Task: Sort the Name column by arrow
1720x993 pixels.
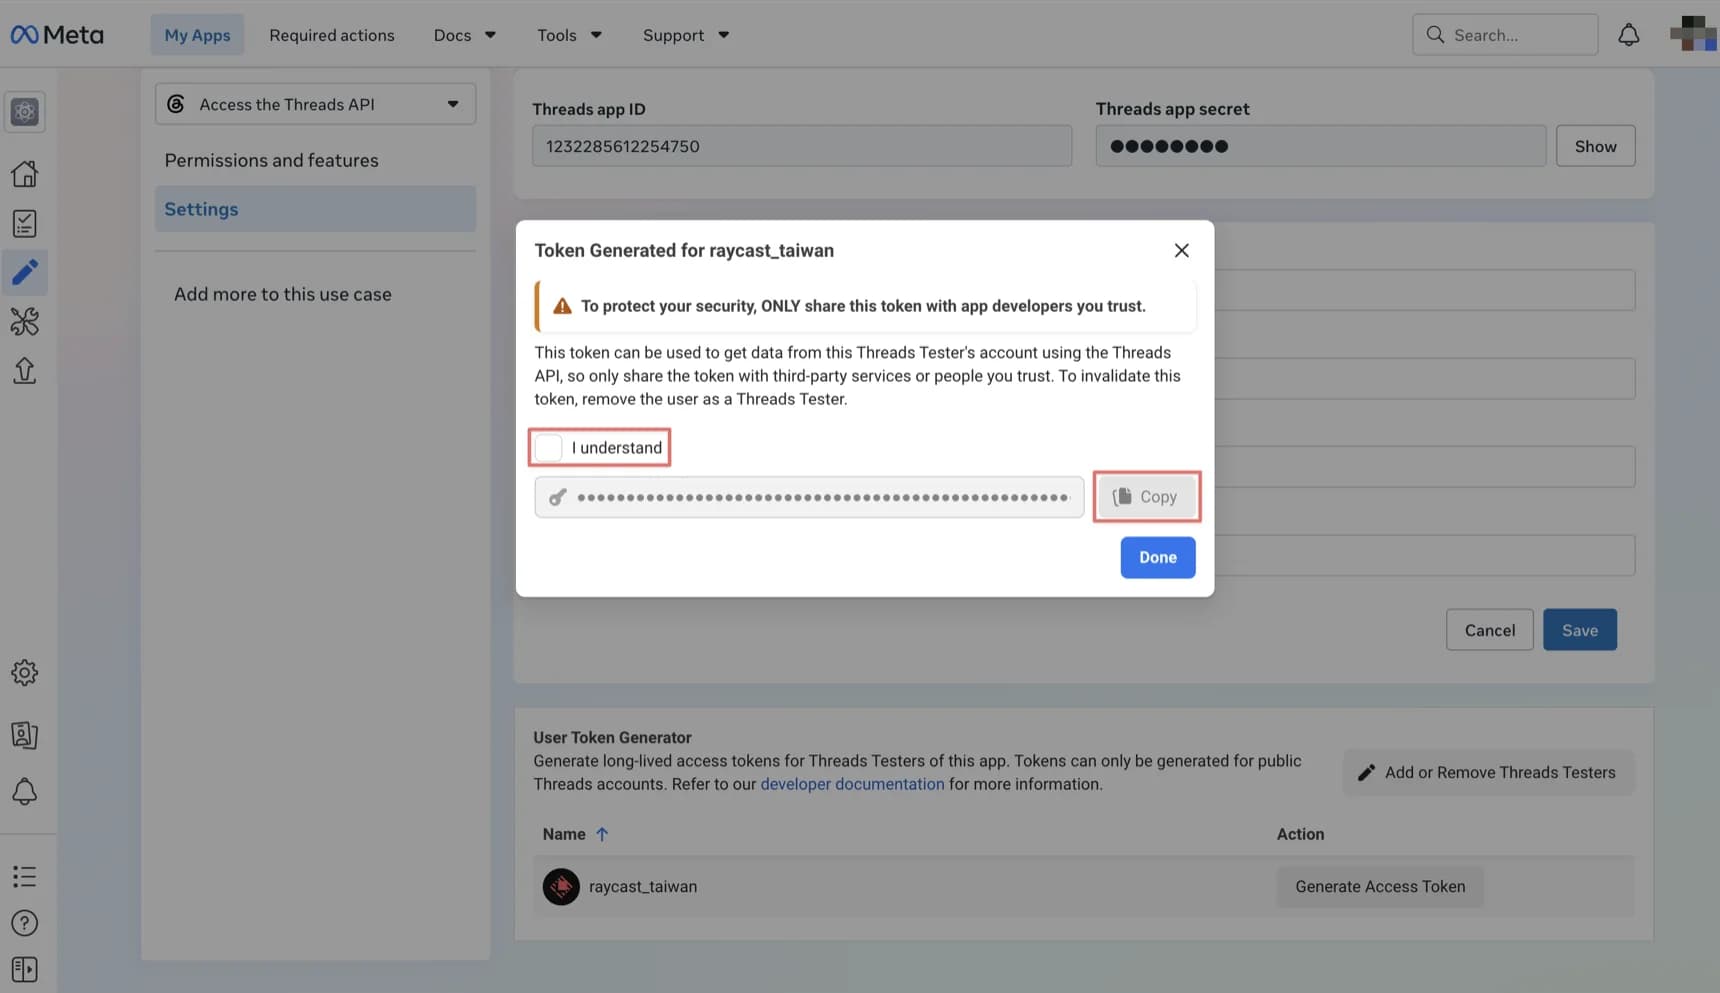Action: 602,834
